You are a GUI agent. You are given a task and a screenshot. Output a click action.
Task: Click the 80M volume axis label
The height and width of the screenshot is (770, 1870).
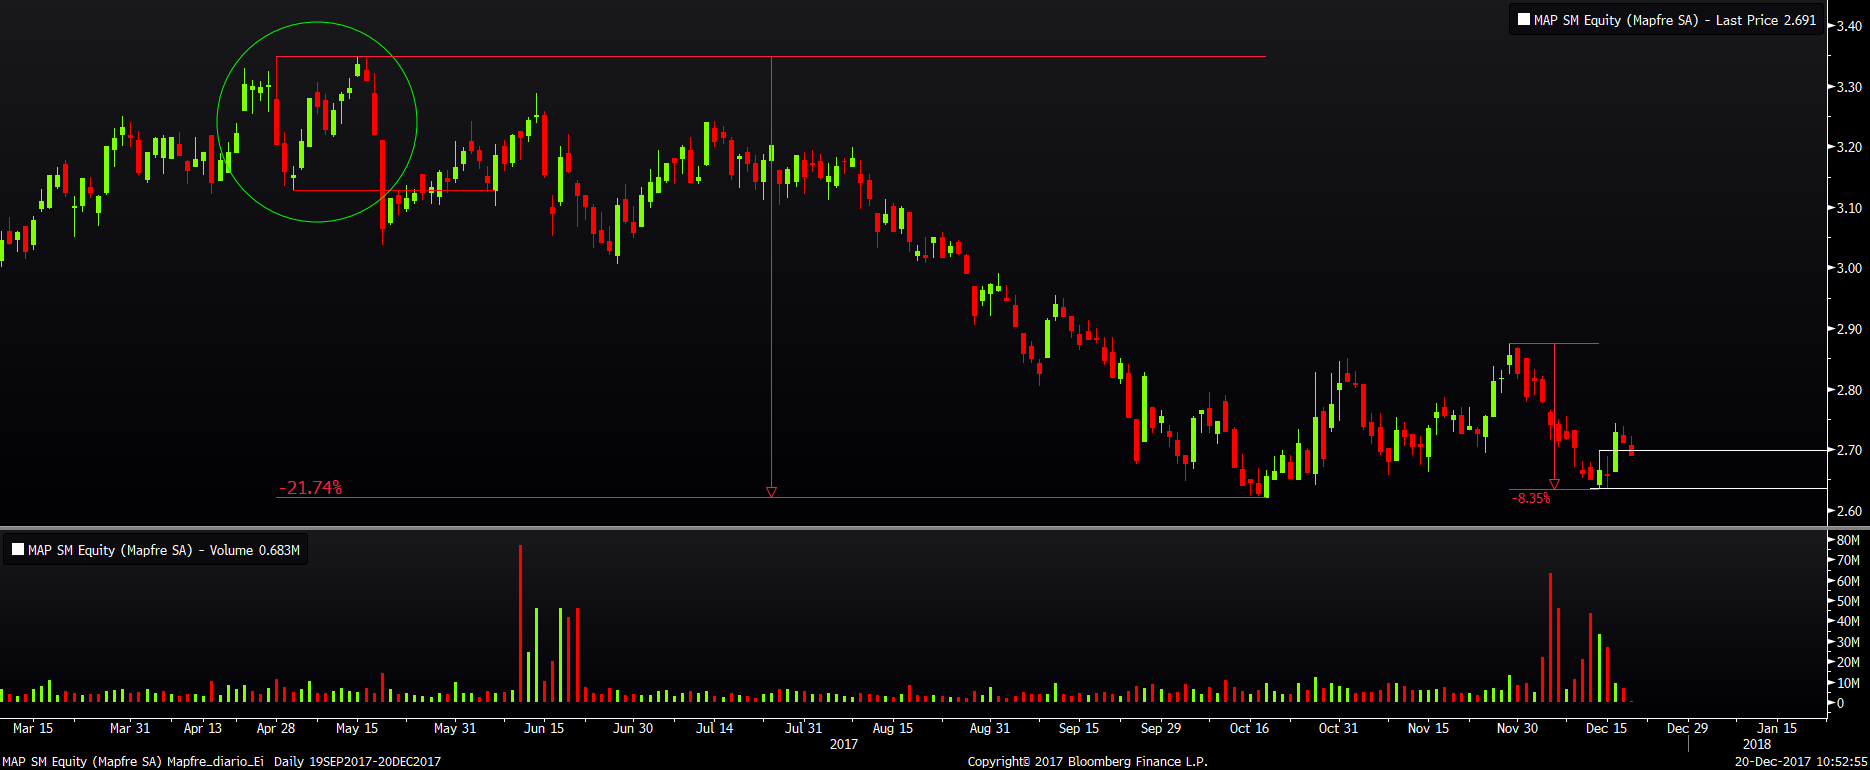(1848, 540)
